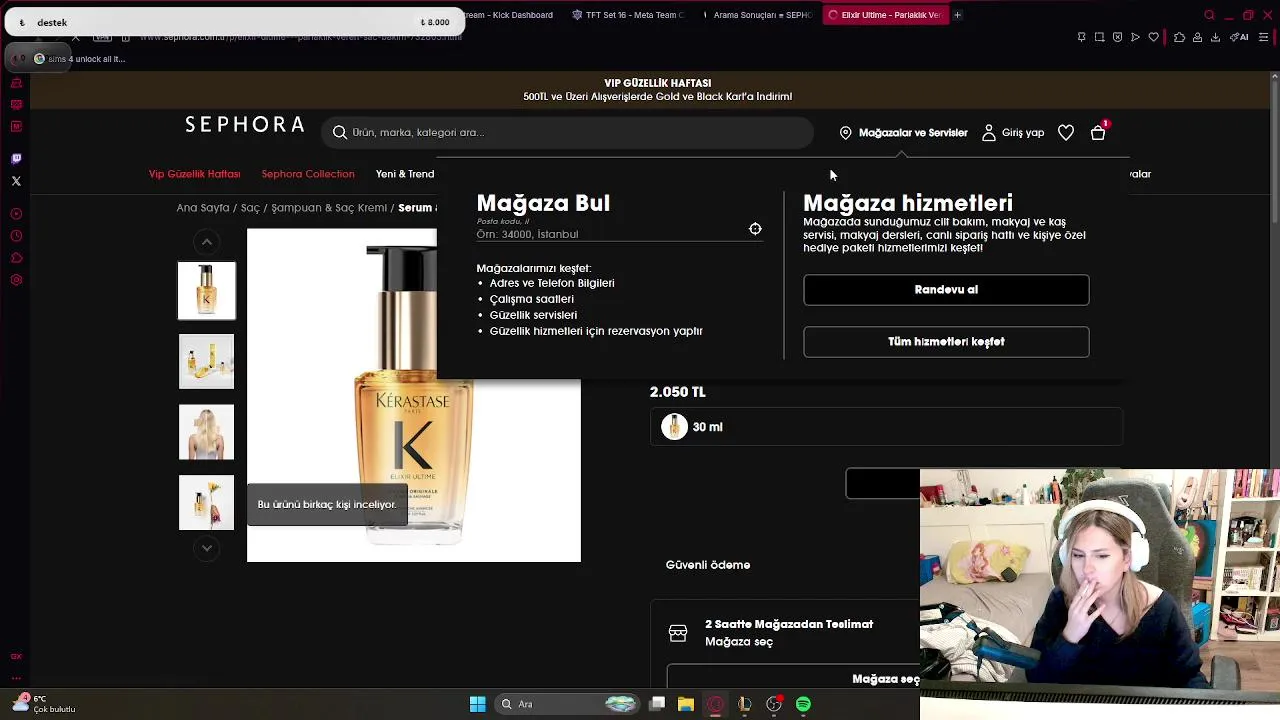Viewport: 1280px width, 720px height.
Task: Open the shopping basket icon
Action: 1098,132
